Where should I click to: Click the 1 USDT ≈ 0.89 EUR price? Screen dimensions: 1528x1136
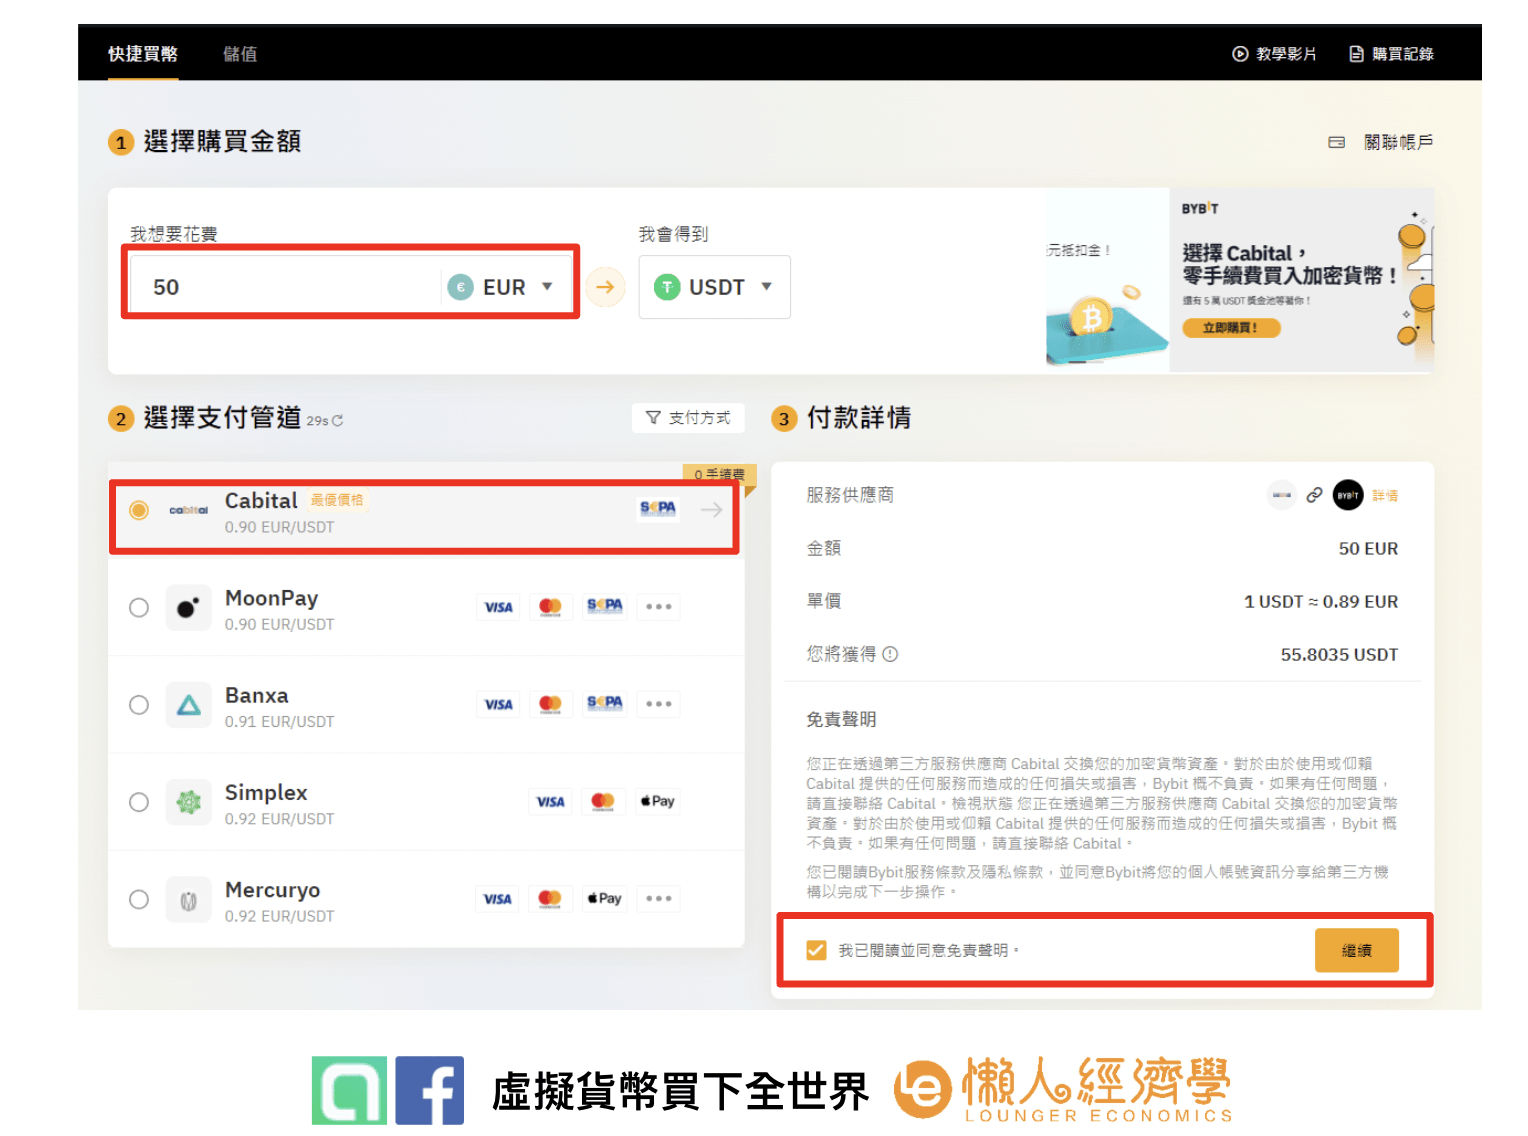click(x=1321, y=602)
